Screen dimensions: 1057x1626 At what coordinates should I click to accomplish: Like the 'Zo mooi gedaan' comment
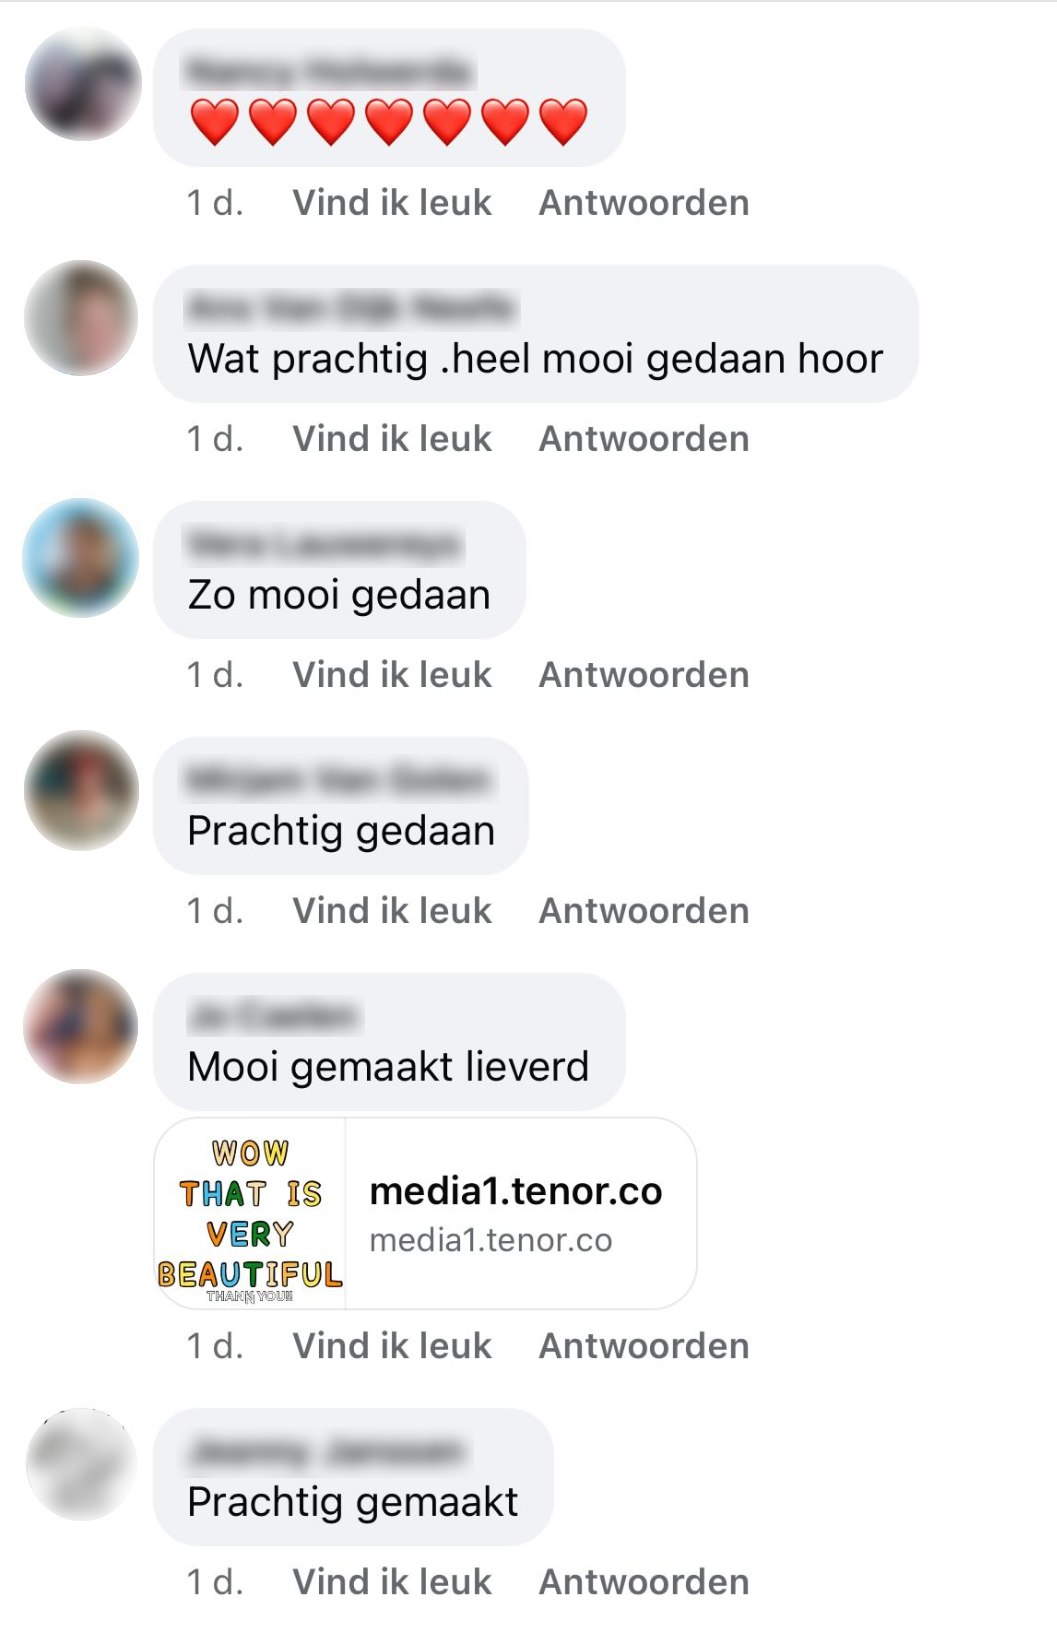[392, 675]
